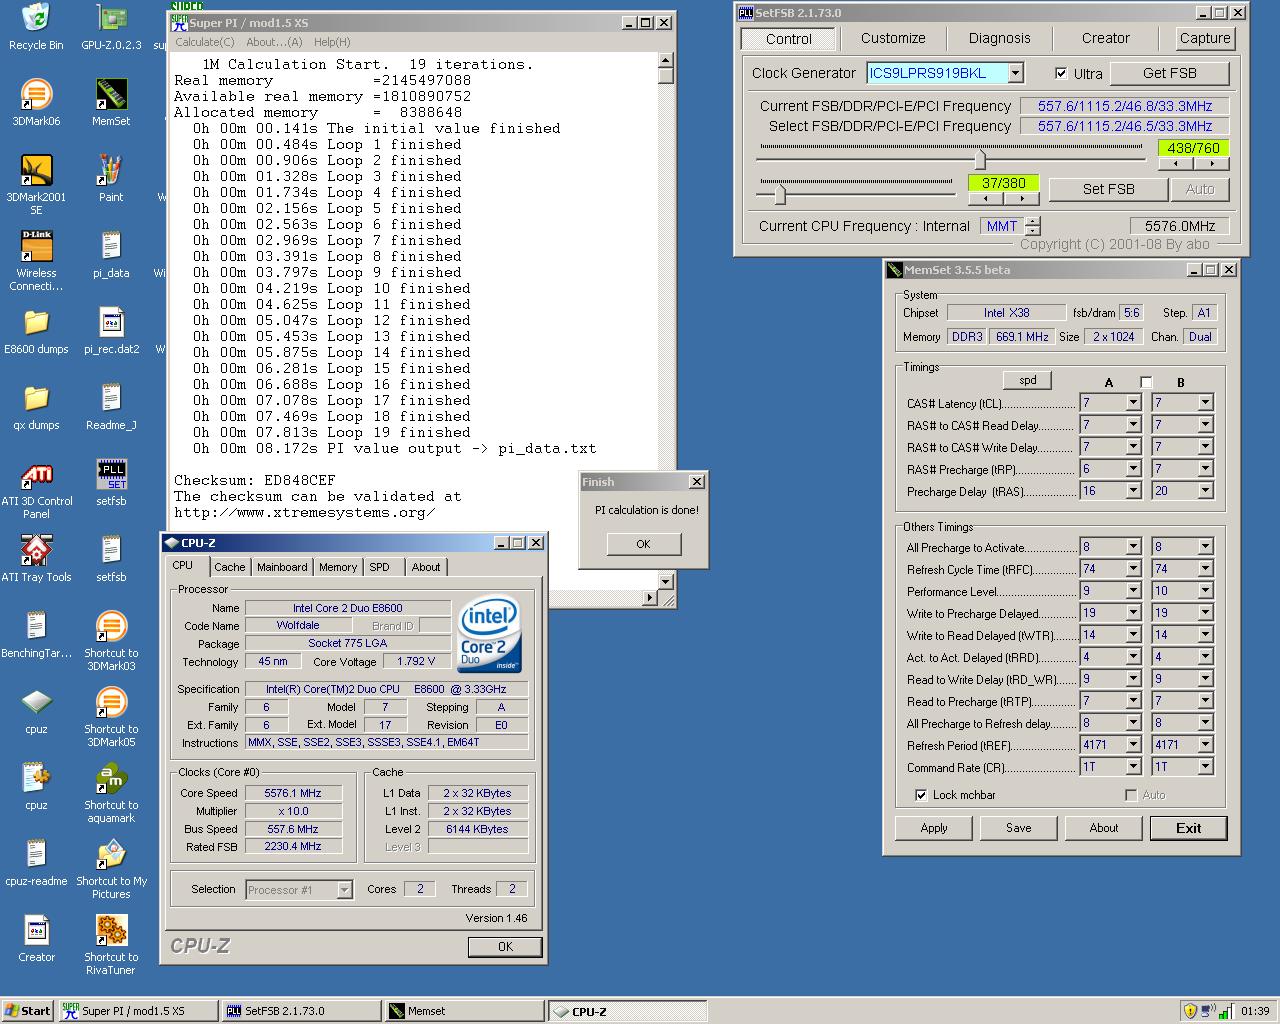Click the Start button on taskbar
This screenshot has width=1280, height=1024.
pyautogui.click(x=28, y=1011)
